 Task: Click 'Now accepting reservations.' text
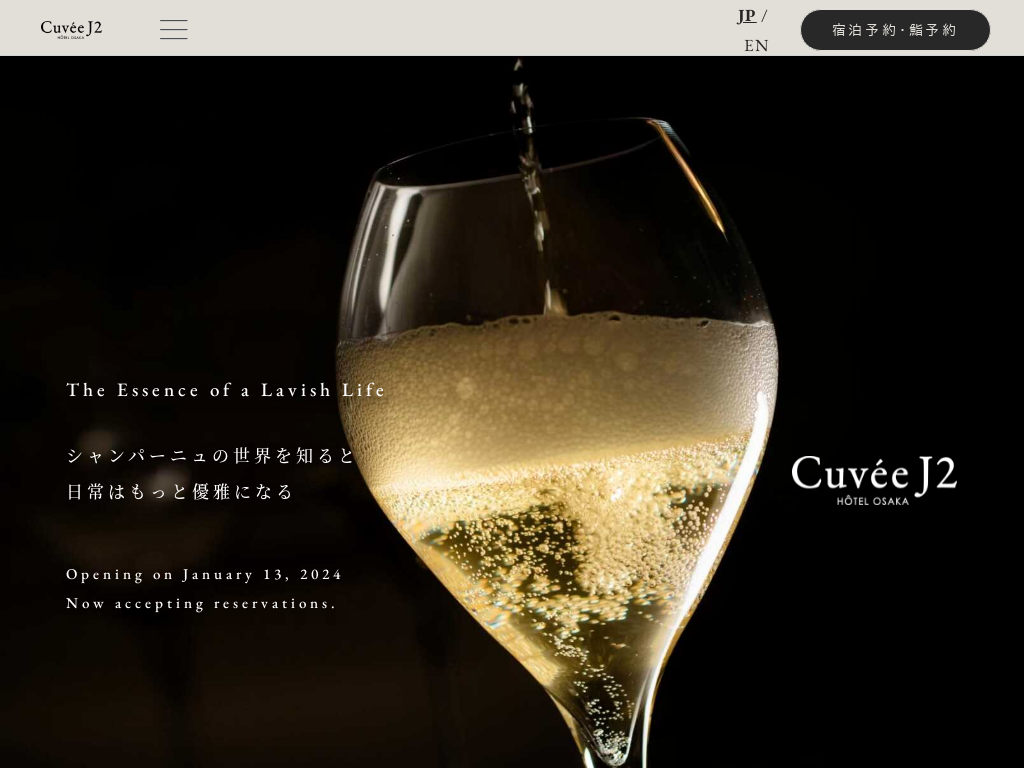point(201,603)
